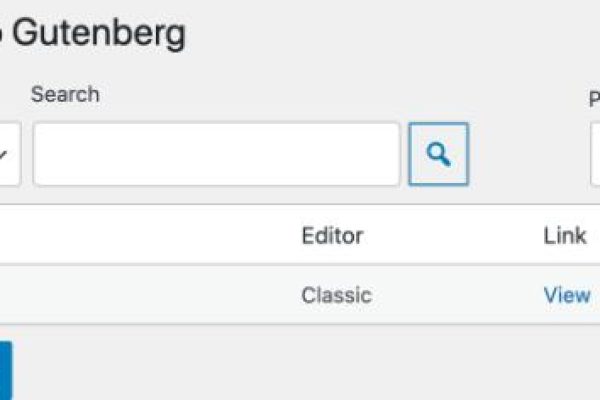The height and width of the screenshot is (400, 600).
Task: Click the Gutenberg page heading
Action: coord(100,34)
